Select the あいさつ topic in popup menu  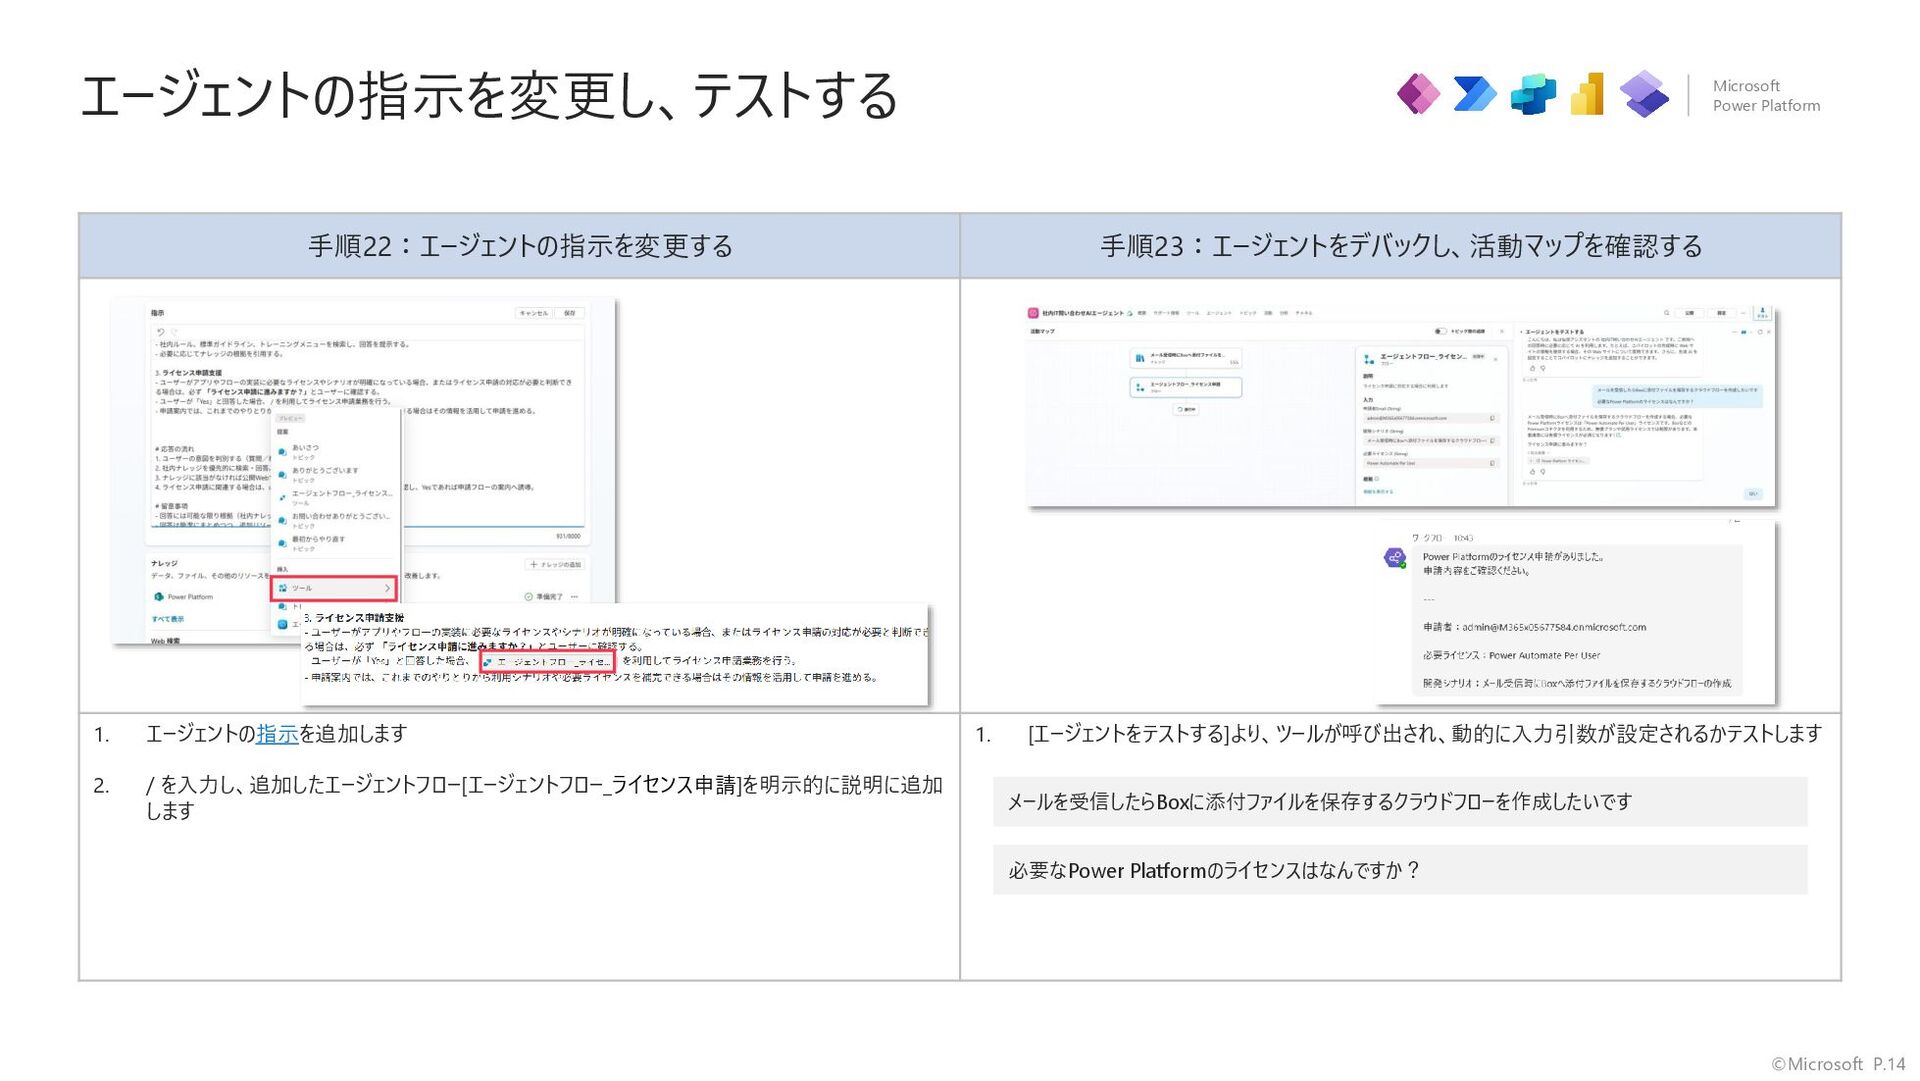305,449
